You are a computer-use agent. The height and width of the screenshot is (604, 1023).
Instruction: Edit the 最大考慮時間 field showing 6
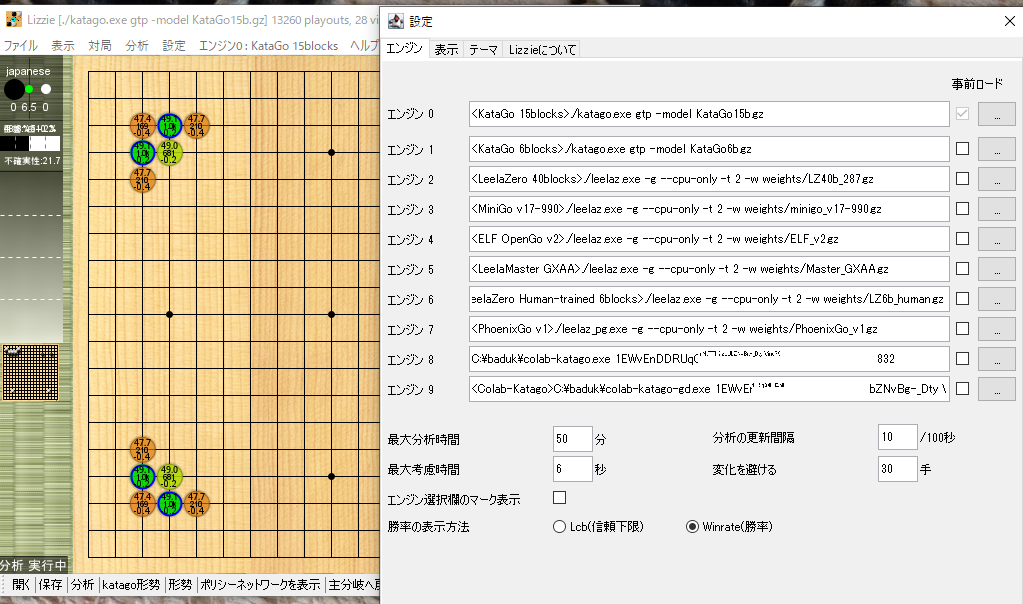tap(572, 469)
